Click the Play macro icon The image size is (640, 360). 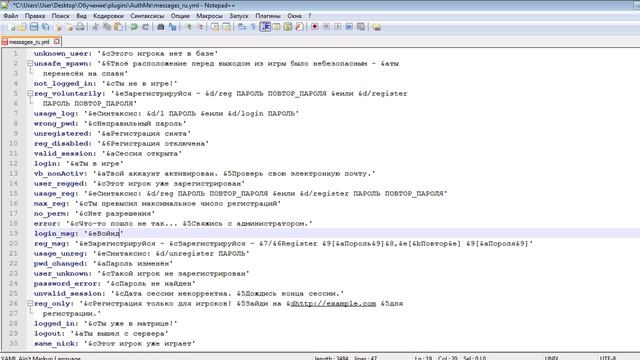coord(338,27)
